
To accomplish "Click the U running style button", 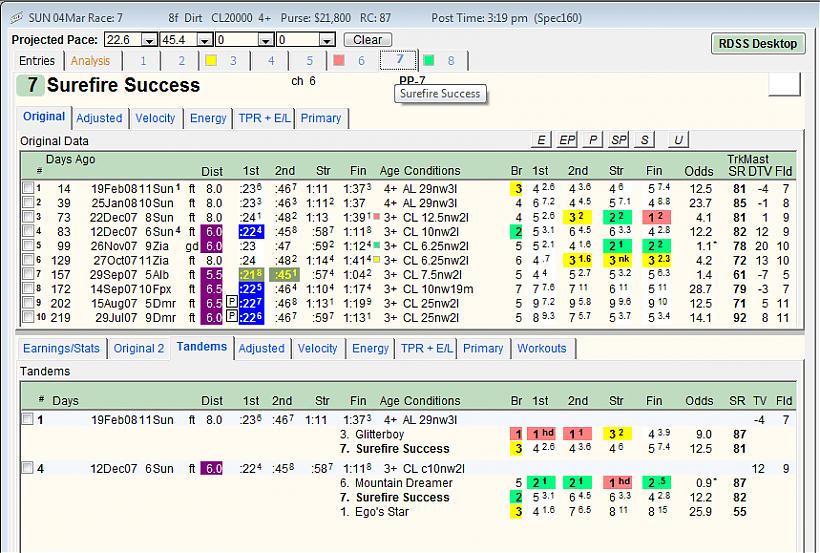I will tap(678, 140).
